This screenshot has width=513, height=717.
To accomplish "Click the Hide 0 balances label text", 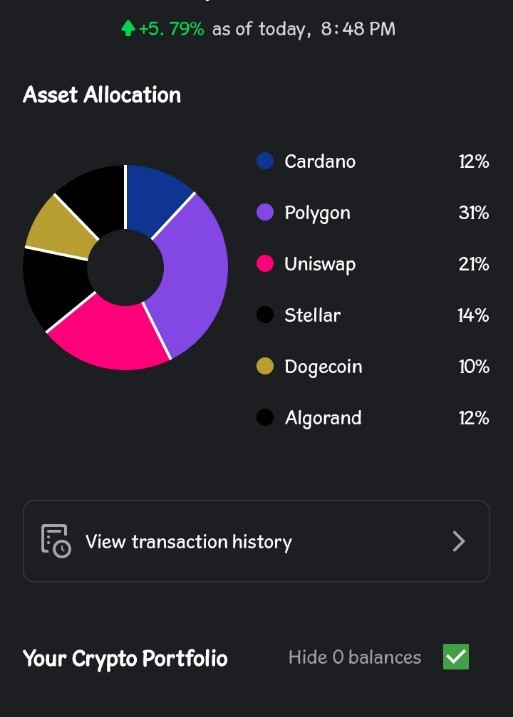I will [x=355, y=657].
